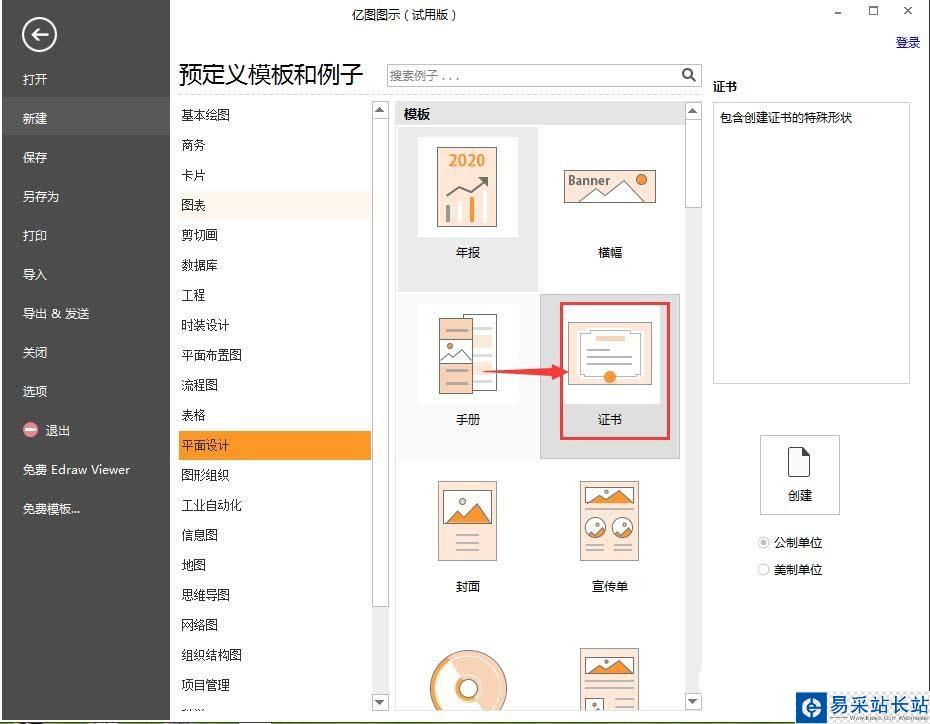This screenshot has width=930, height=724.
Task: Click the template pane scroll-down arrow
Action: pos(693,701)
